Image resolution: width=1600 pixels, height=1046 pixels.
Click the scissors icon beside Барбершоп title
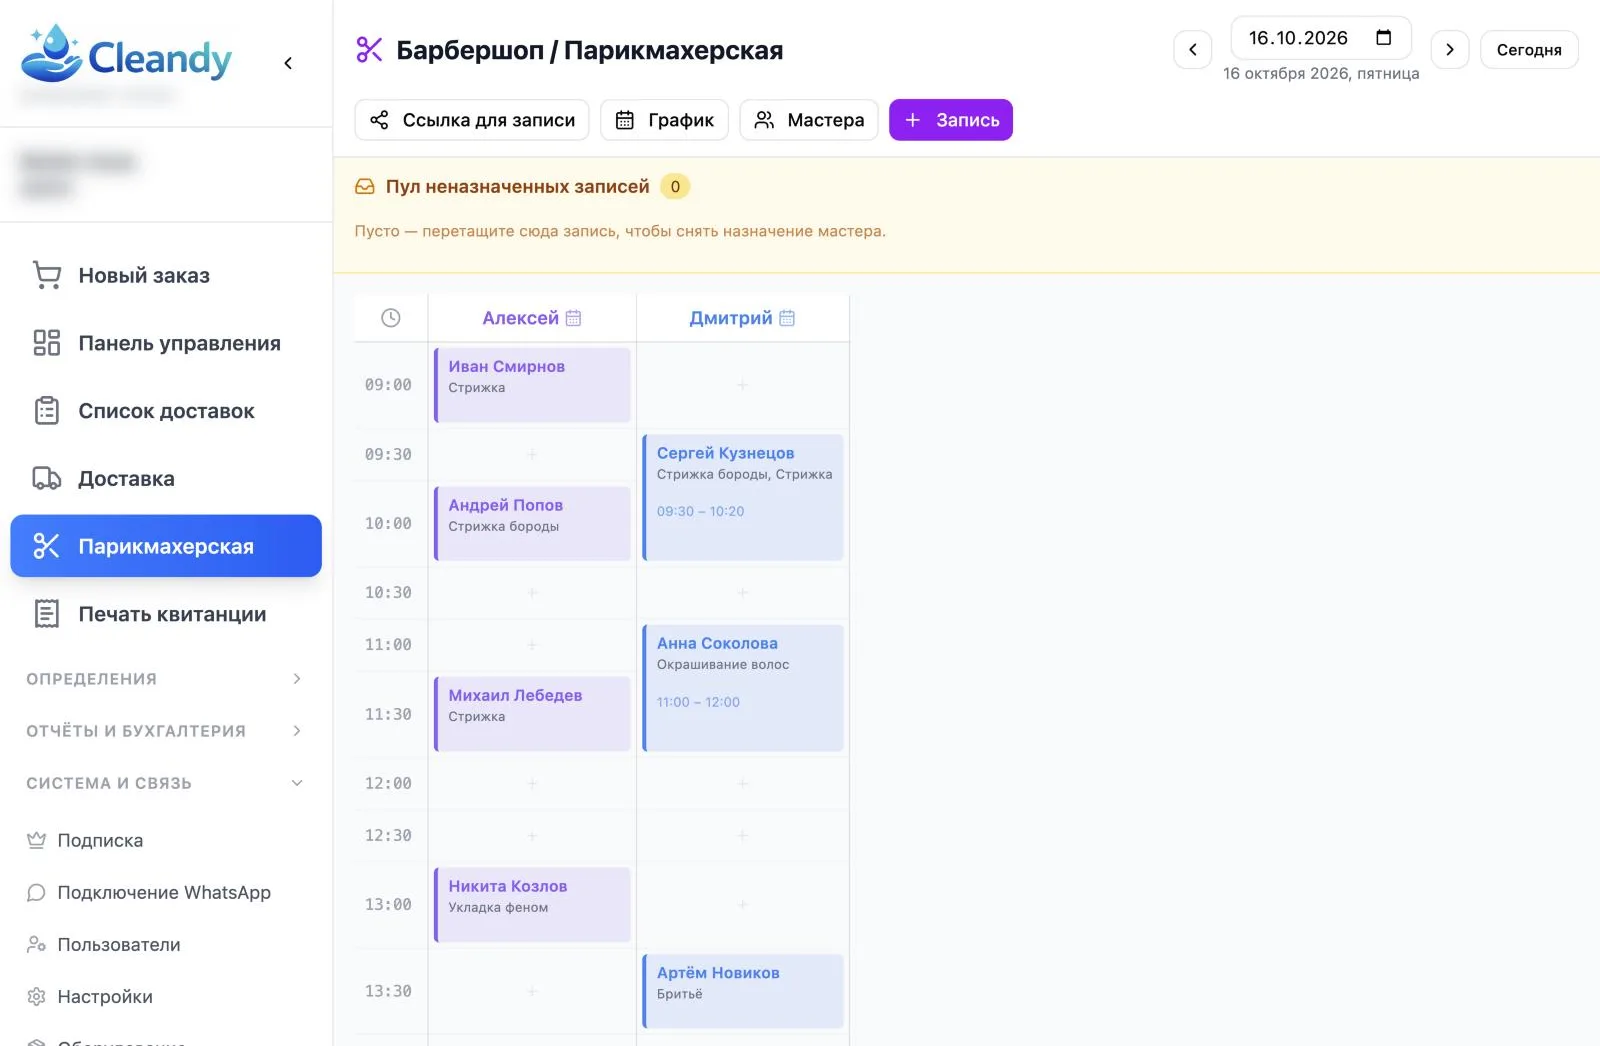[x=369, y=50]
